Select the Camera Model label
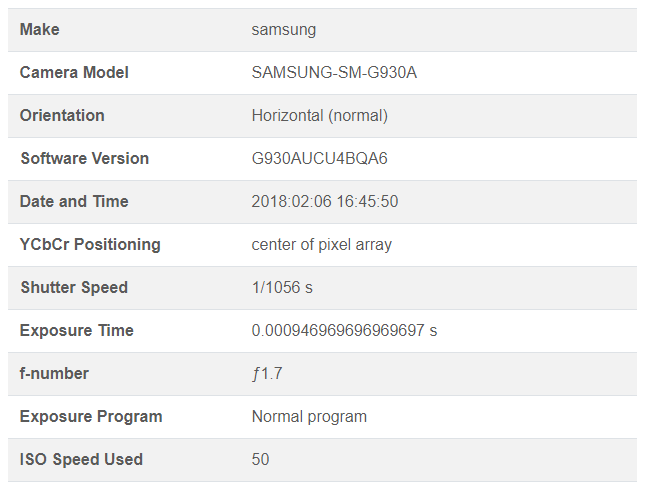The image size is (652, 490). (74, 73)
